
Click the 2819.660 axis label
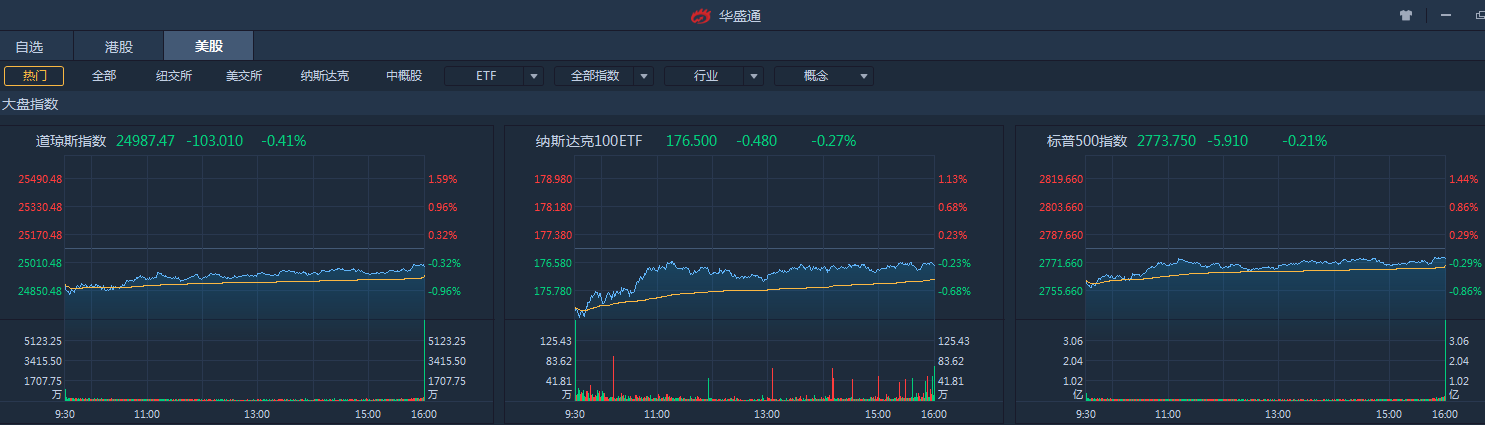click(x=1061, y=180)
